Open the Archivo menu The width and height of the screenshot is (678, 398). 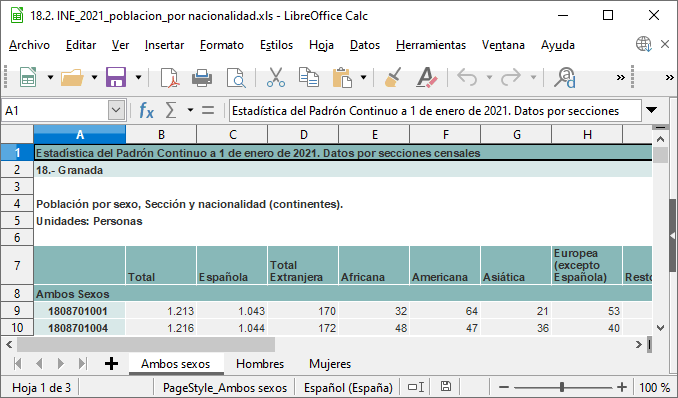(29, 45)
